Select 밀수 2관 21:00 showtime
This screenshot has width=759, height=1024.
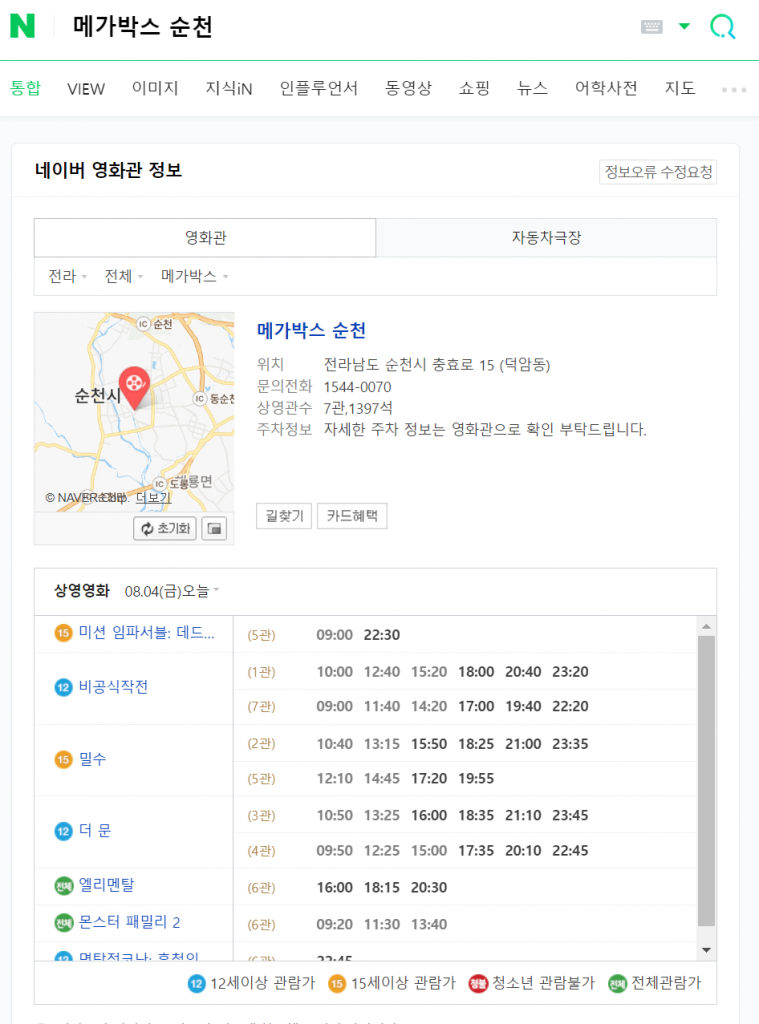pyautogui.click(x=523, y=744)
